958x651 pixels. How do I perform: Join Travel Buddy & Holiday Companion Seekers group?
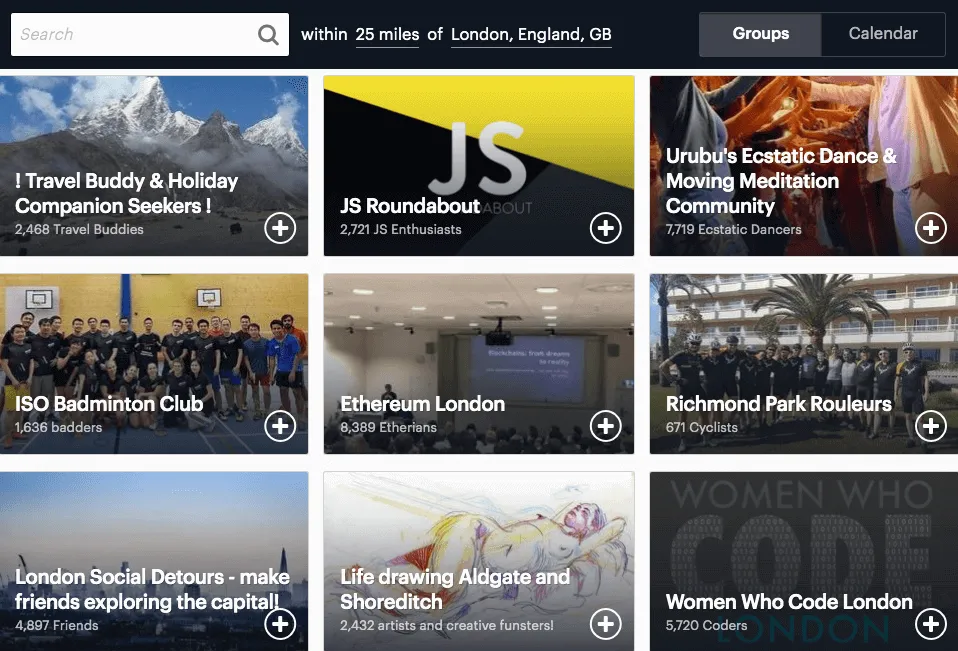point(280,228)
